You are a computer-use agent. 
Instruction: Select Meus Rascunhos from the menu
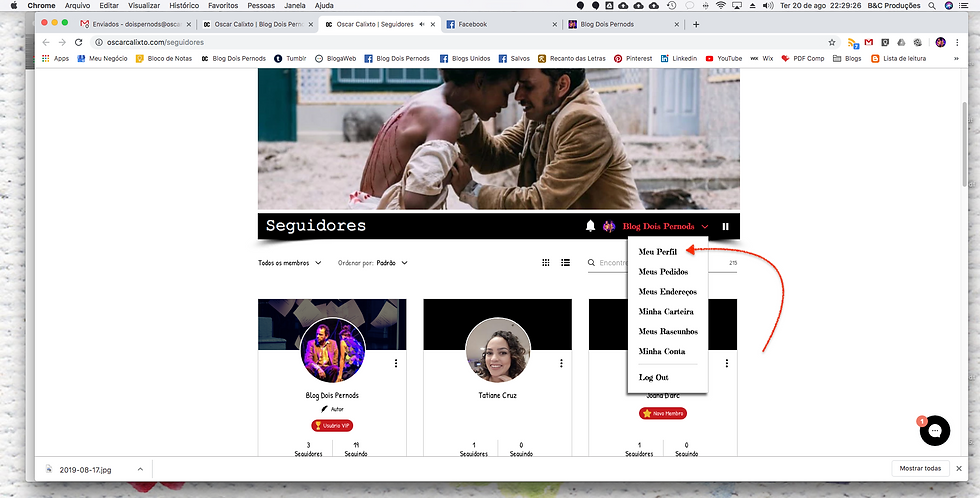668,332
